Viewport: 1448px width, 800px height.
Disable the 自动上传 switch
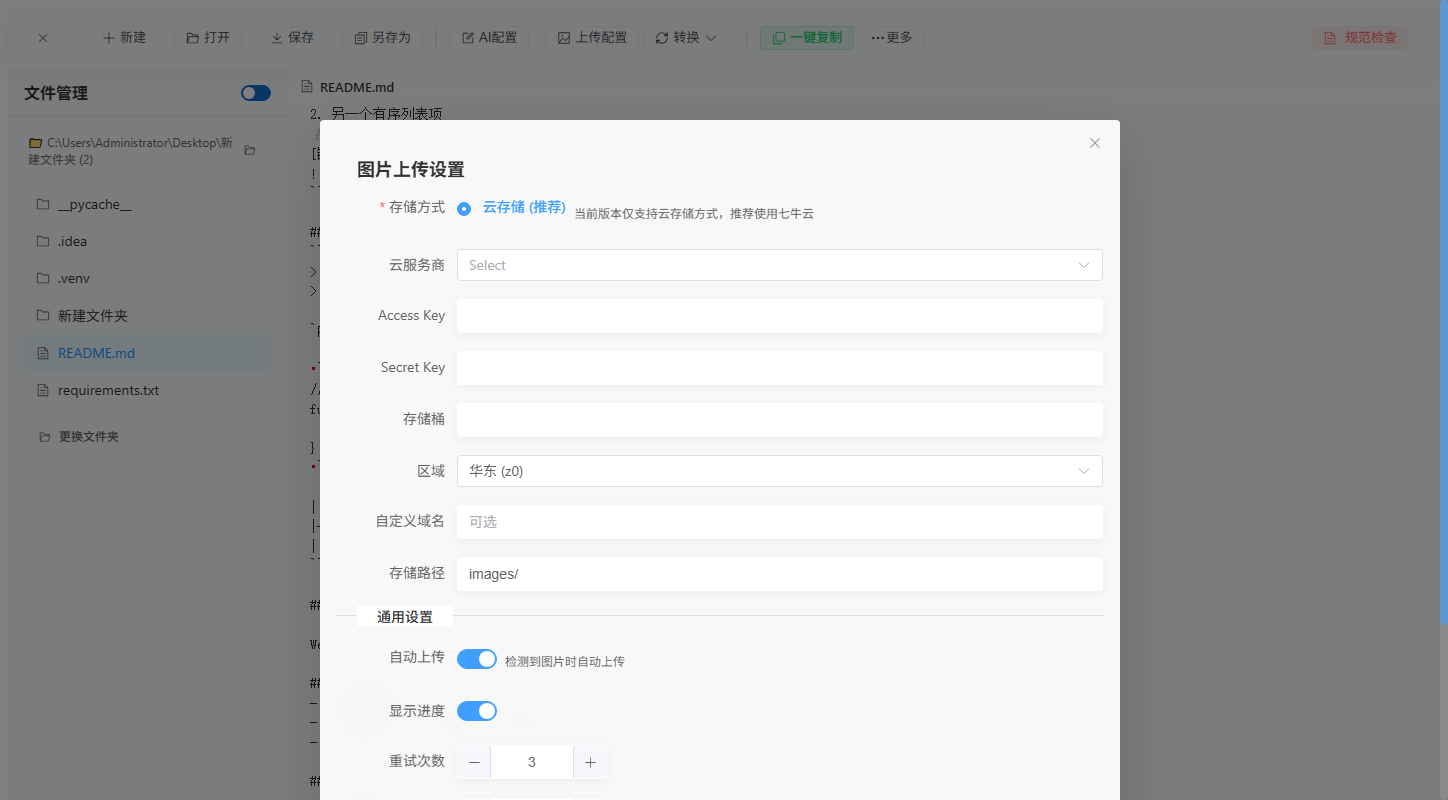pos(477,659)
